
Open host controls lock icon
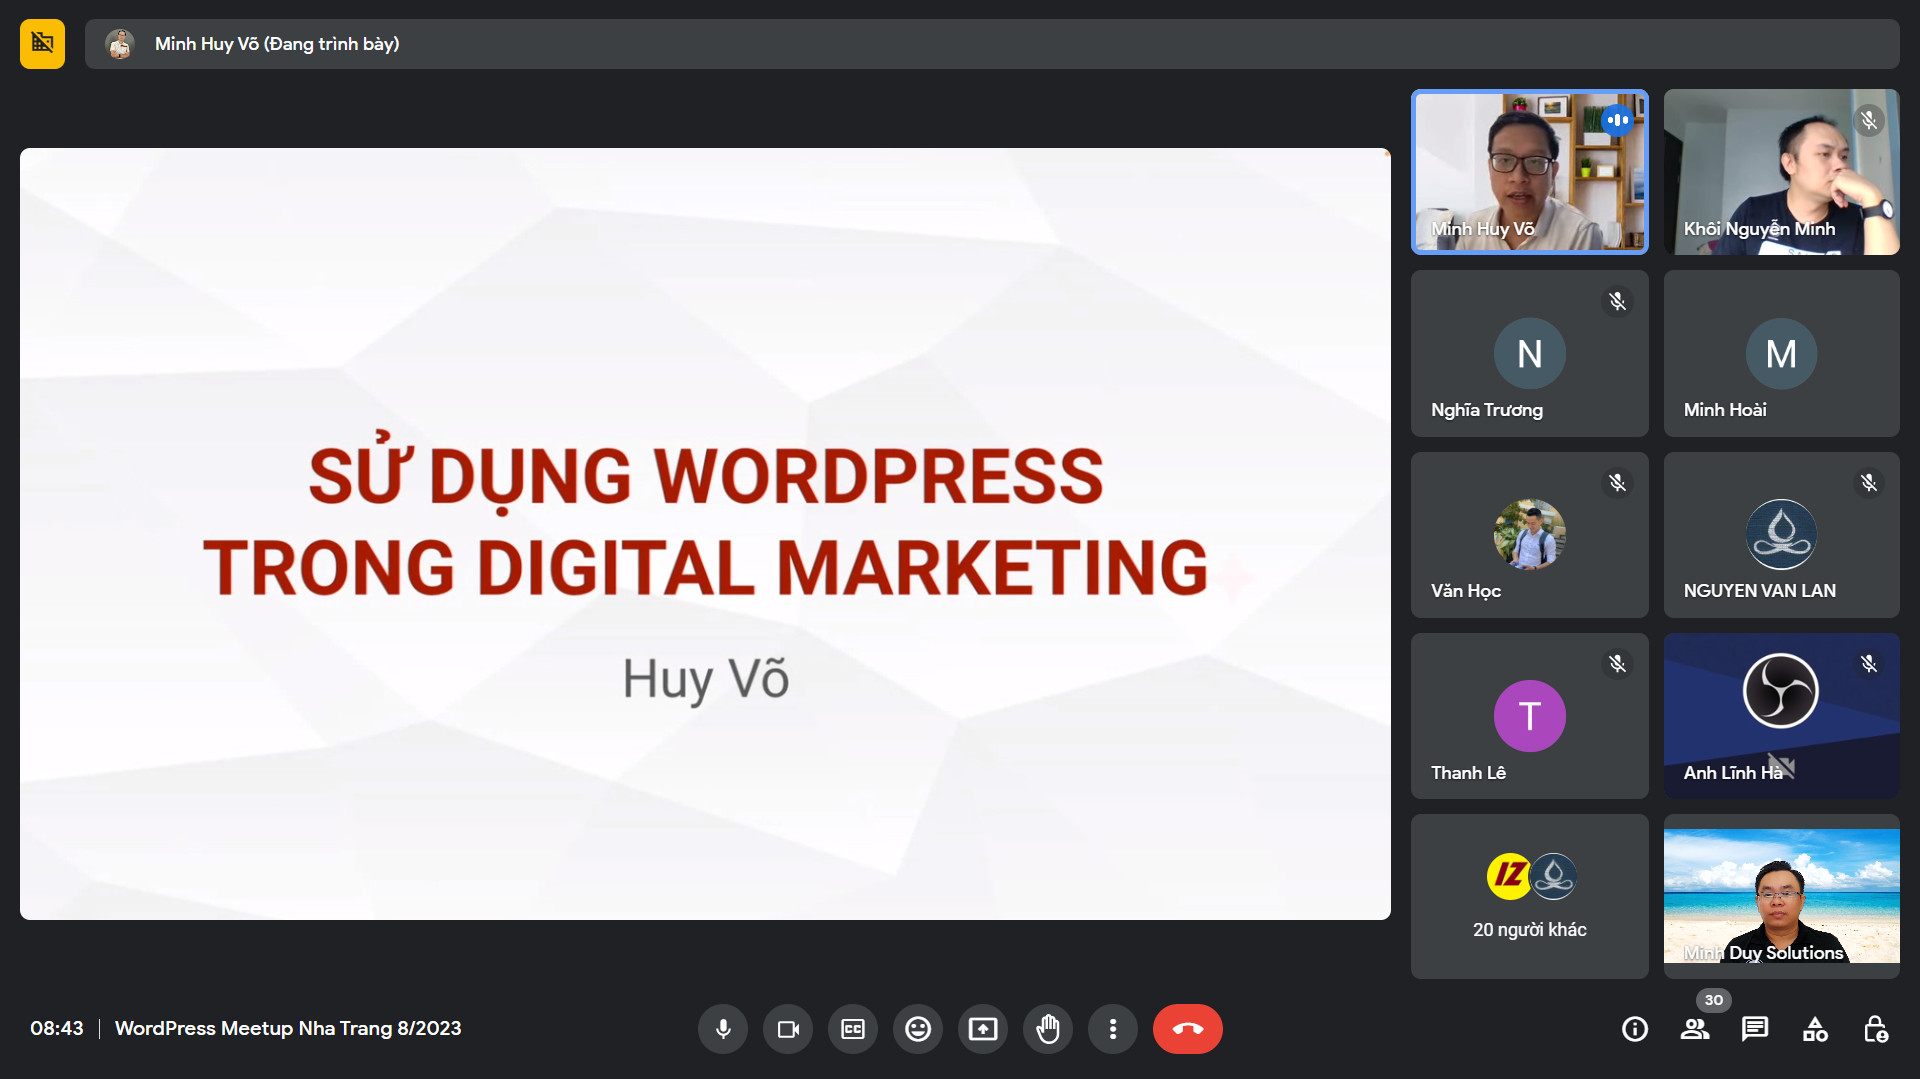[x=1876, y=1029]
